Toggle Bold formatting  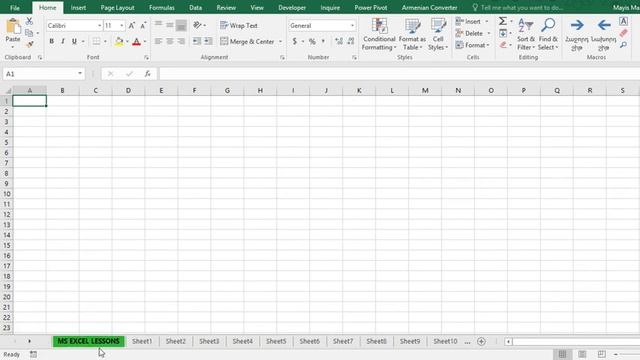[x=51, y=41]
